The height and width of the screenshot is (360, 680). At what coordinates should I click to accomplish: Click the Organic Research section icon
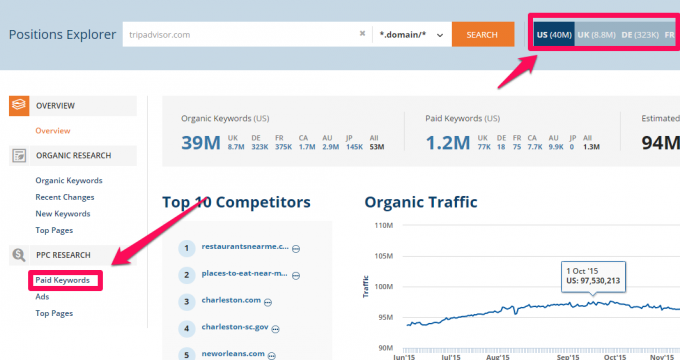point(19,155)
